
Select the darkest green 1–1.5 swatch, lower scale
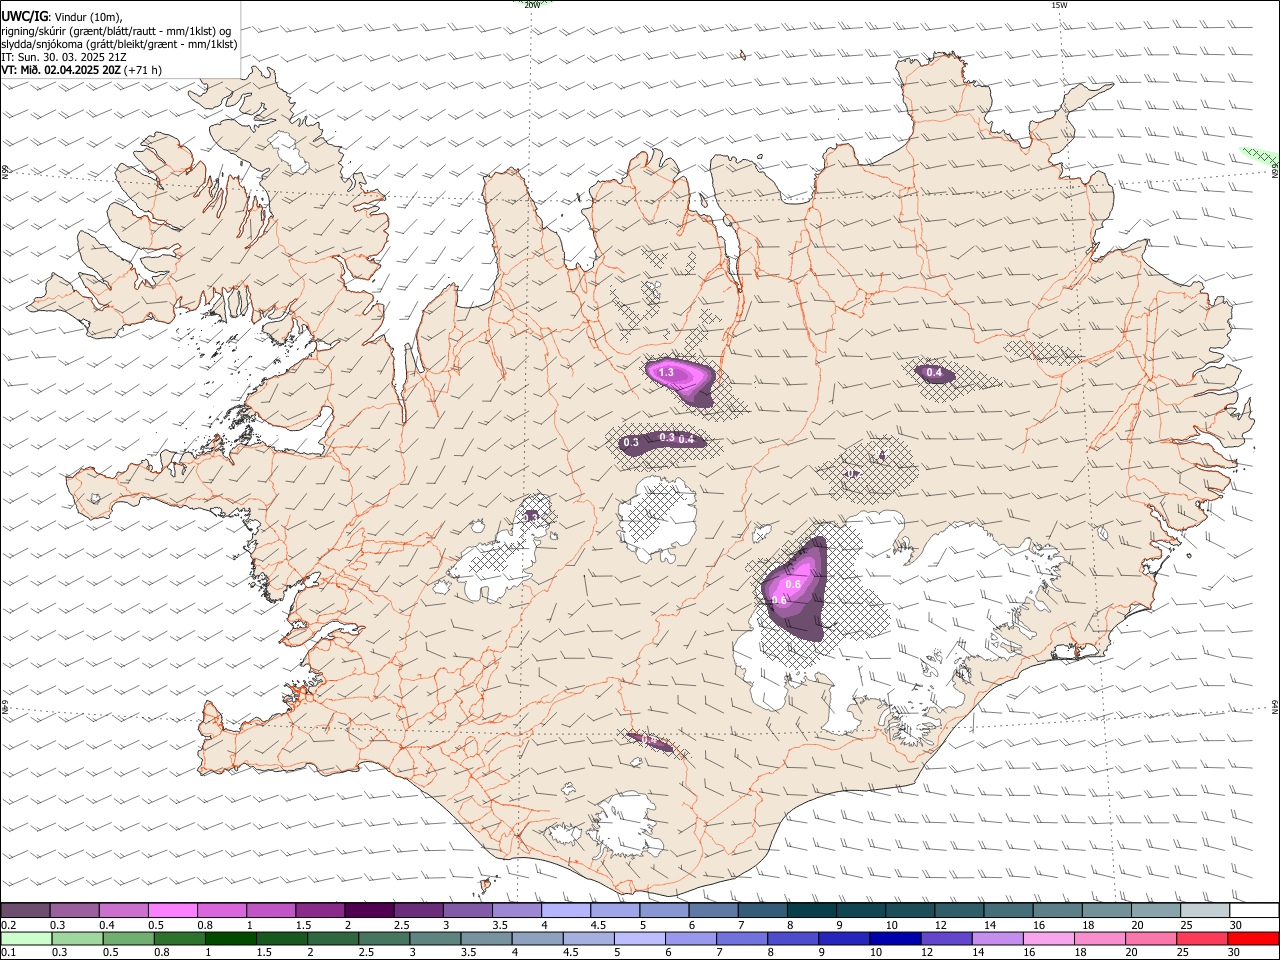[x=230, y=938]
